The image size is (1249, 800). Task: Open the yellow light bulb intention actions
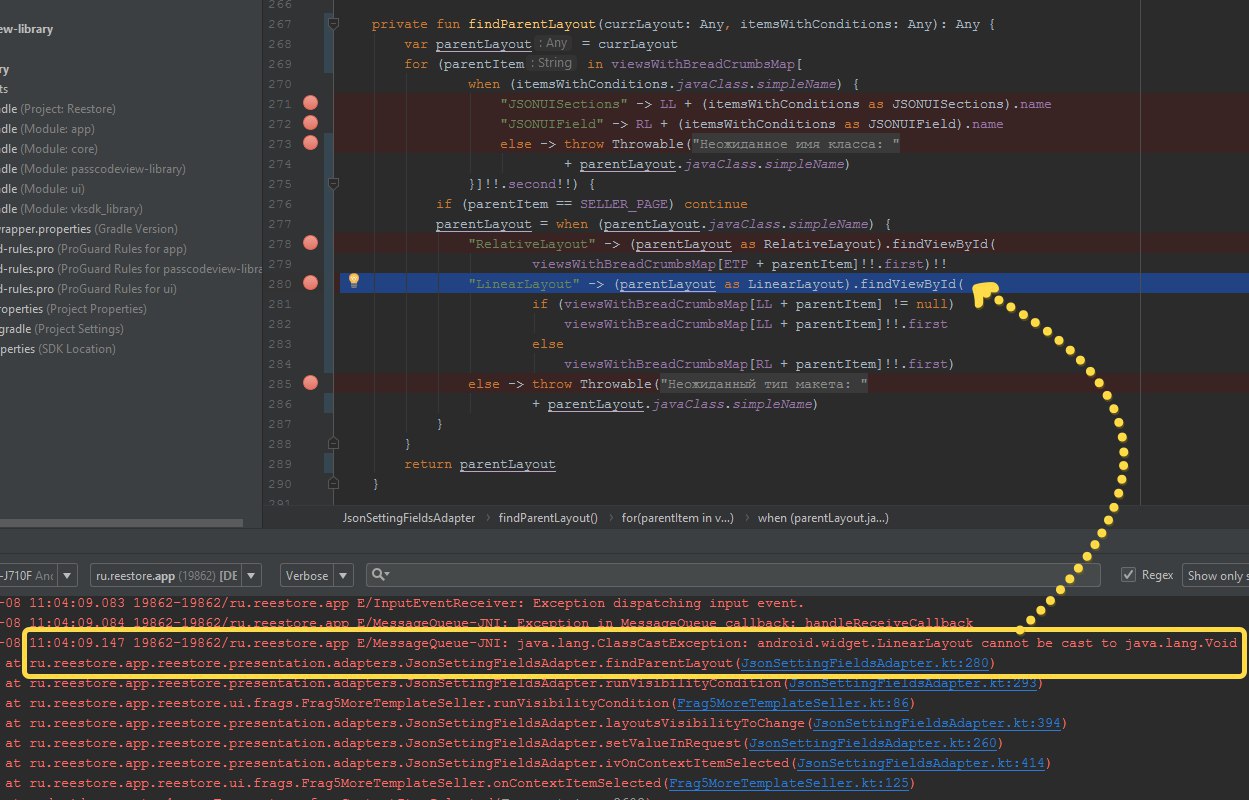point(353,282)
